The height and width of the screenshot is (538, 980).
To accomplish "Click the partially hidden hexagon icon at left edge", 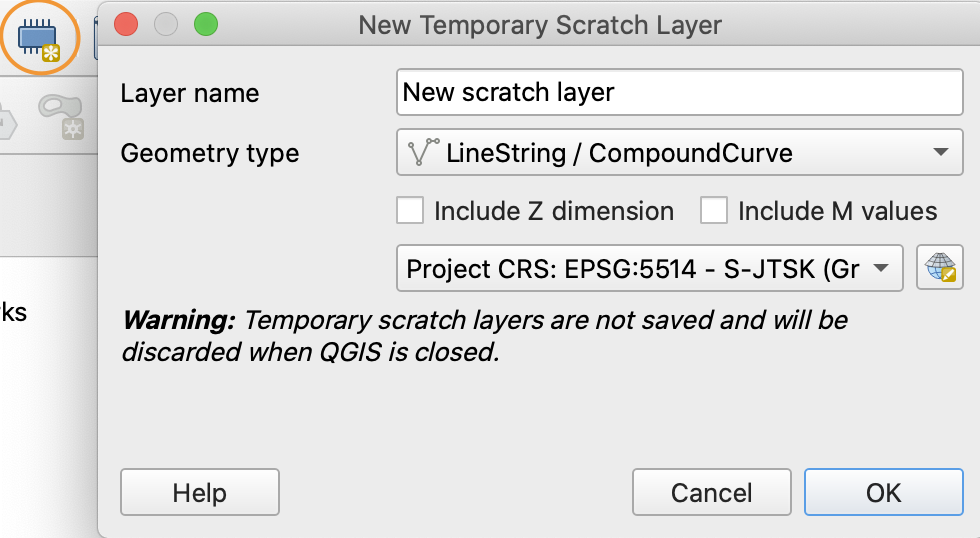I will click(7, 123).
